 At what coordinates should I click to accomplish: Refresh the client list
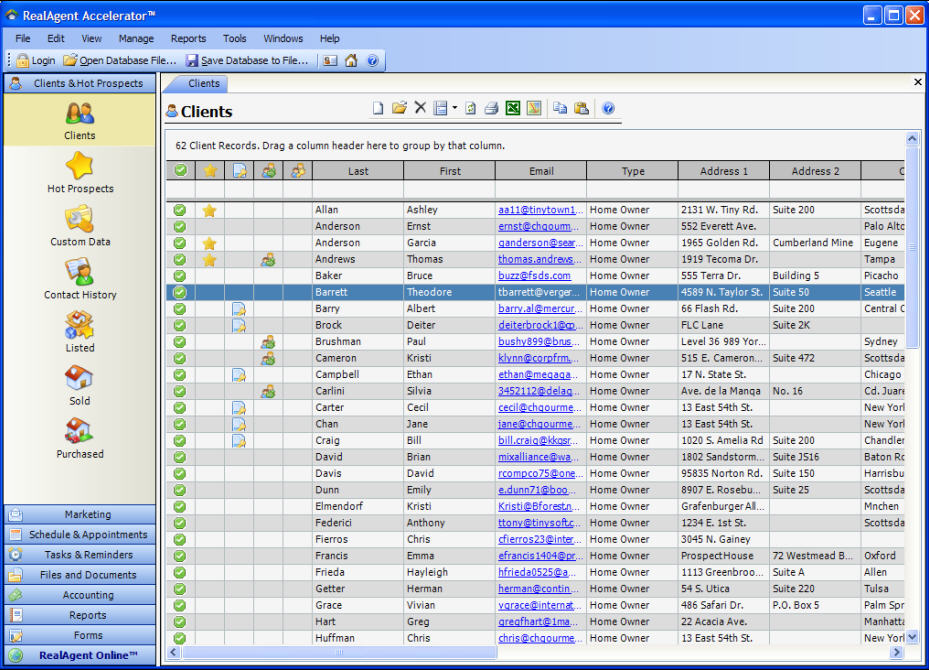pyautogui.click(x=470, y=108)
